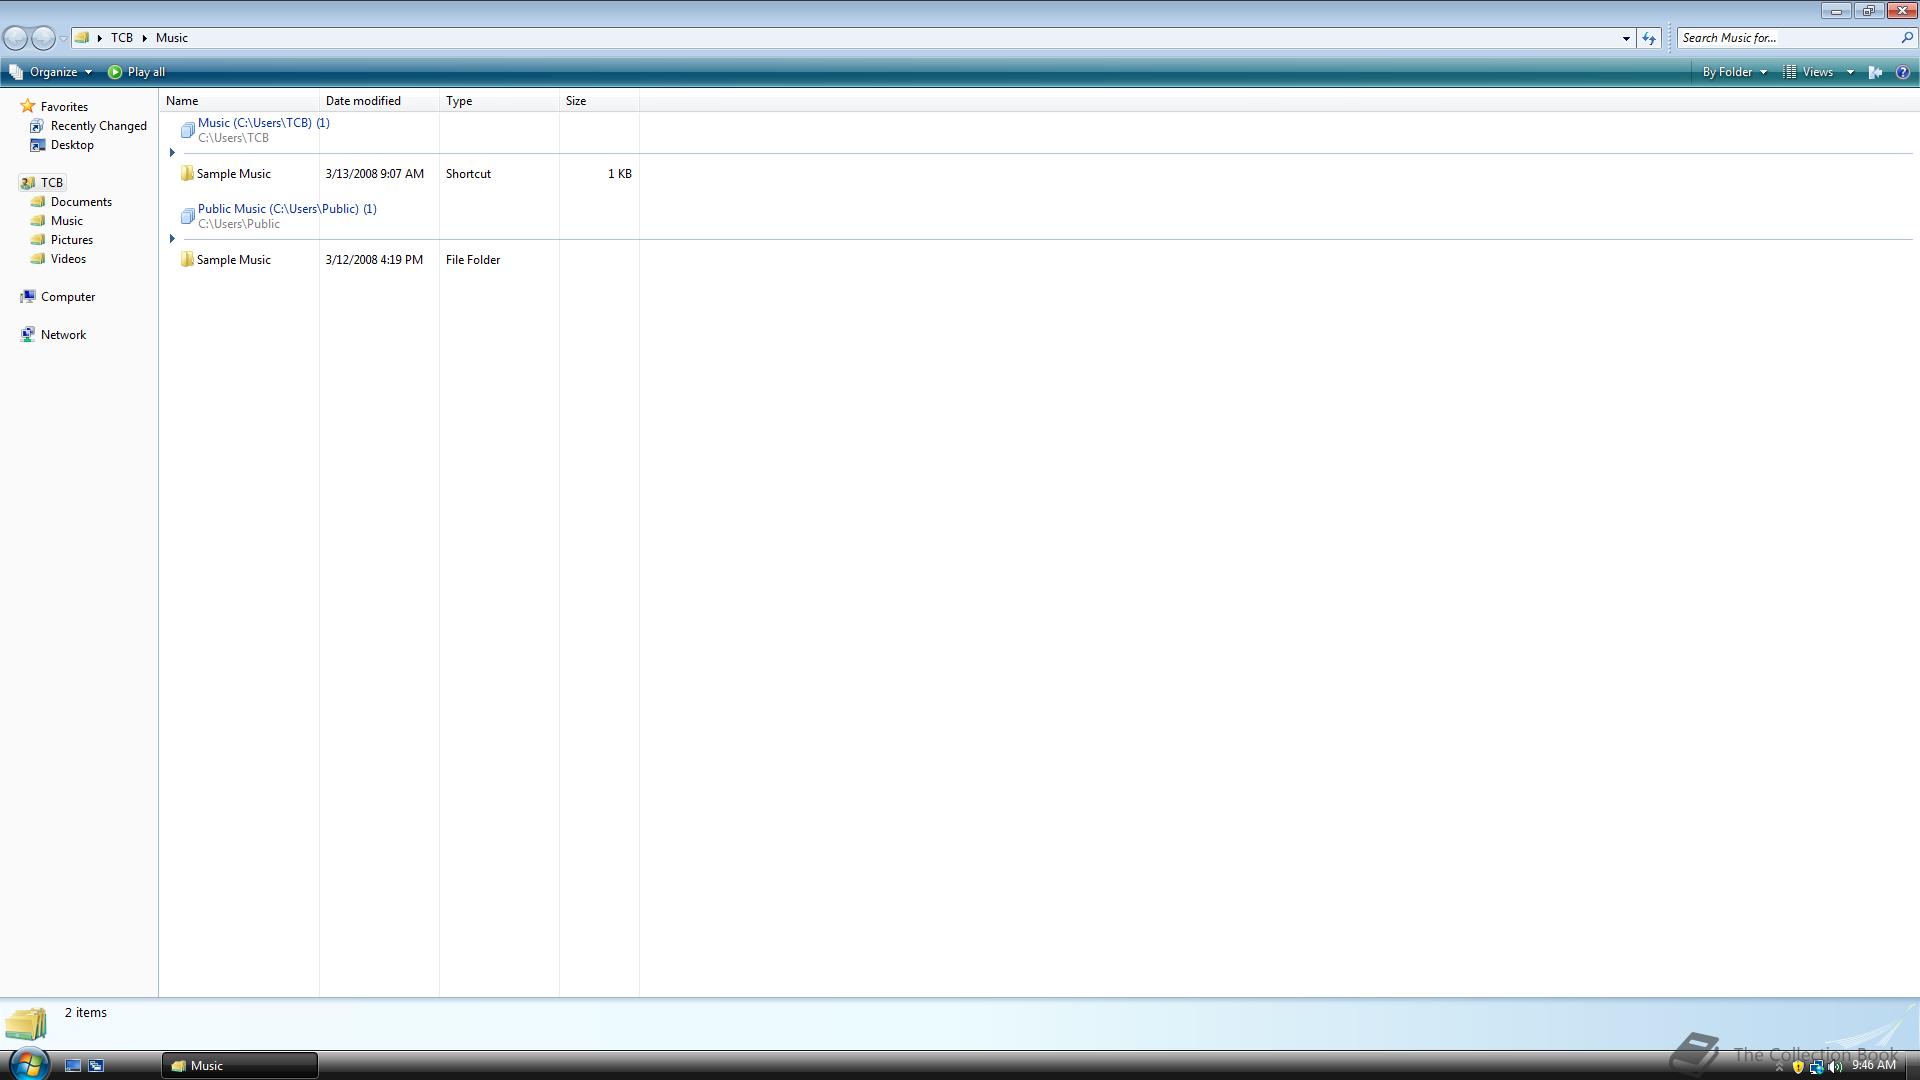Click the Forward navigation arrow button

coord(43,38)
